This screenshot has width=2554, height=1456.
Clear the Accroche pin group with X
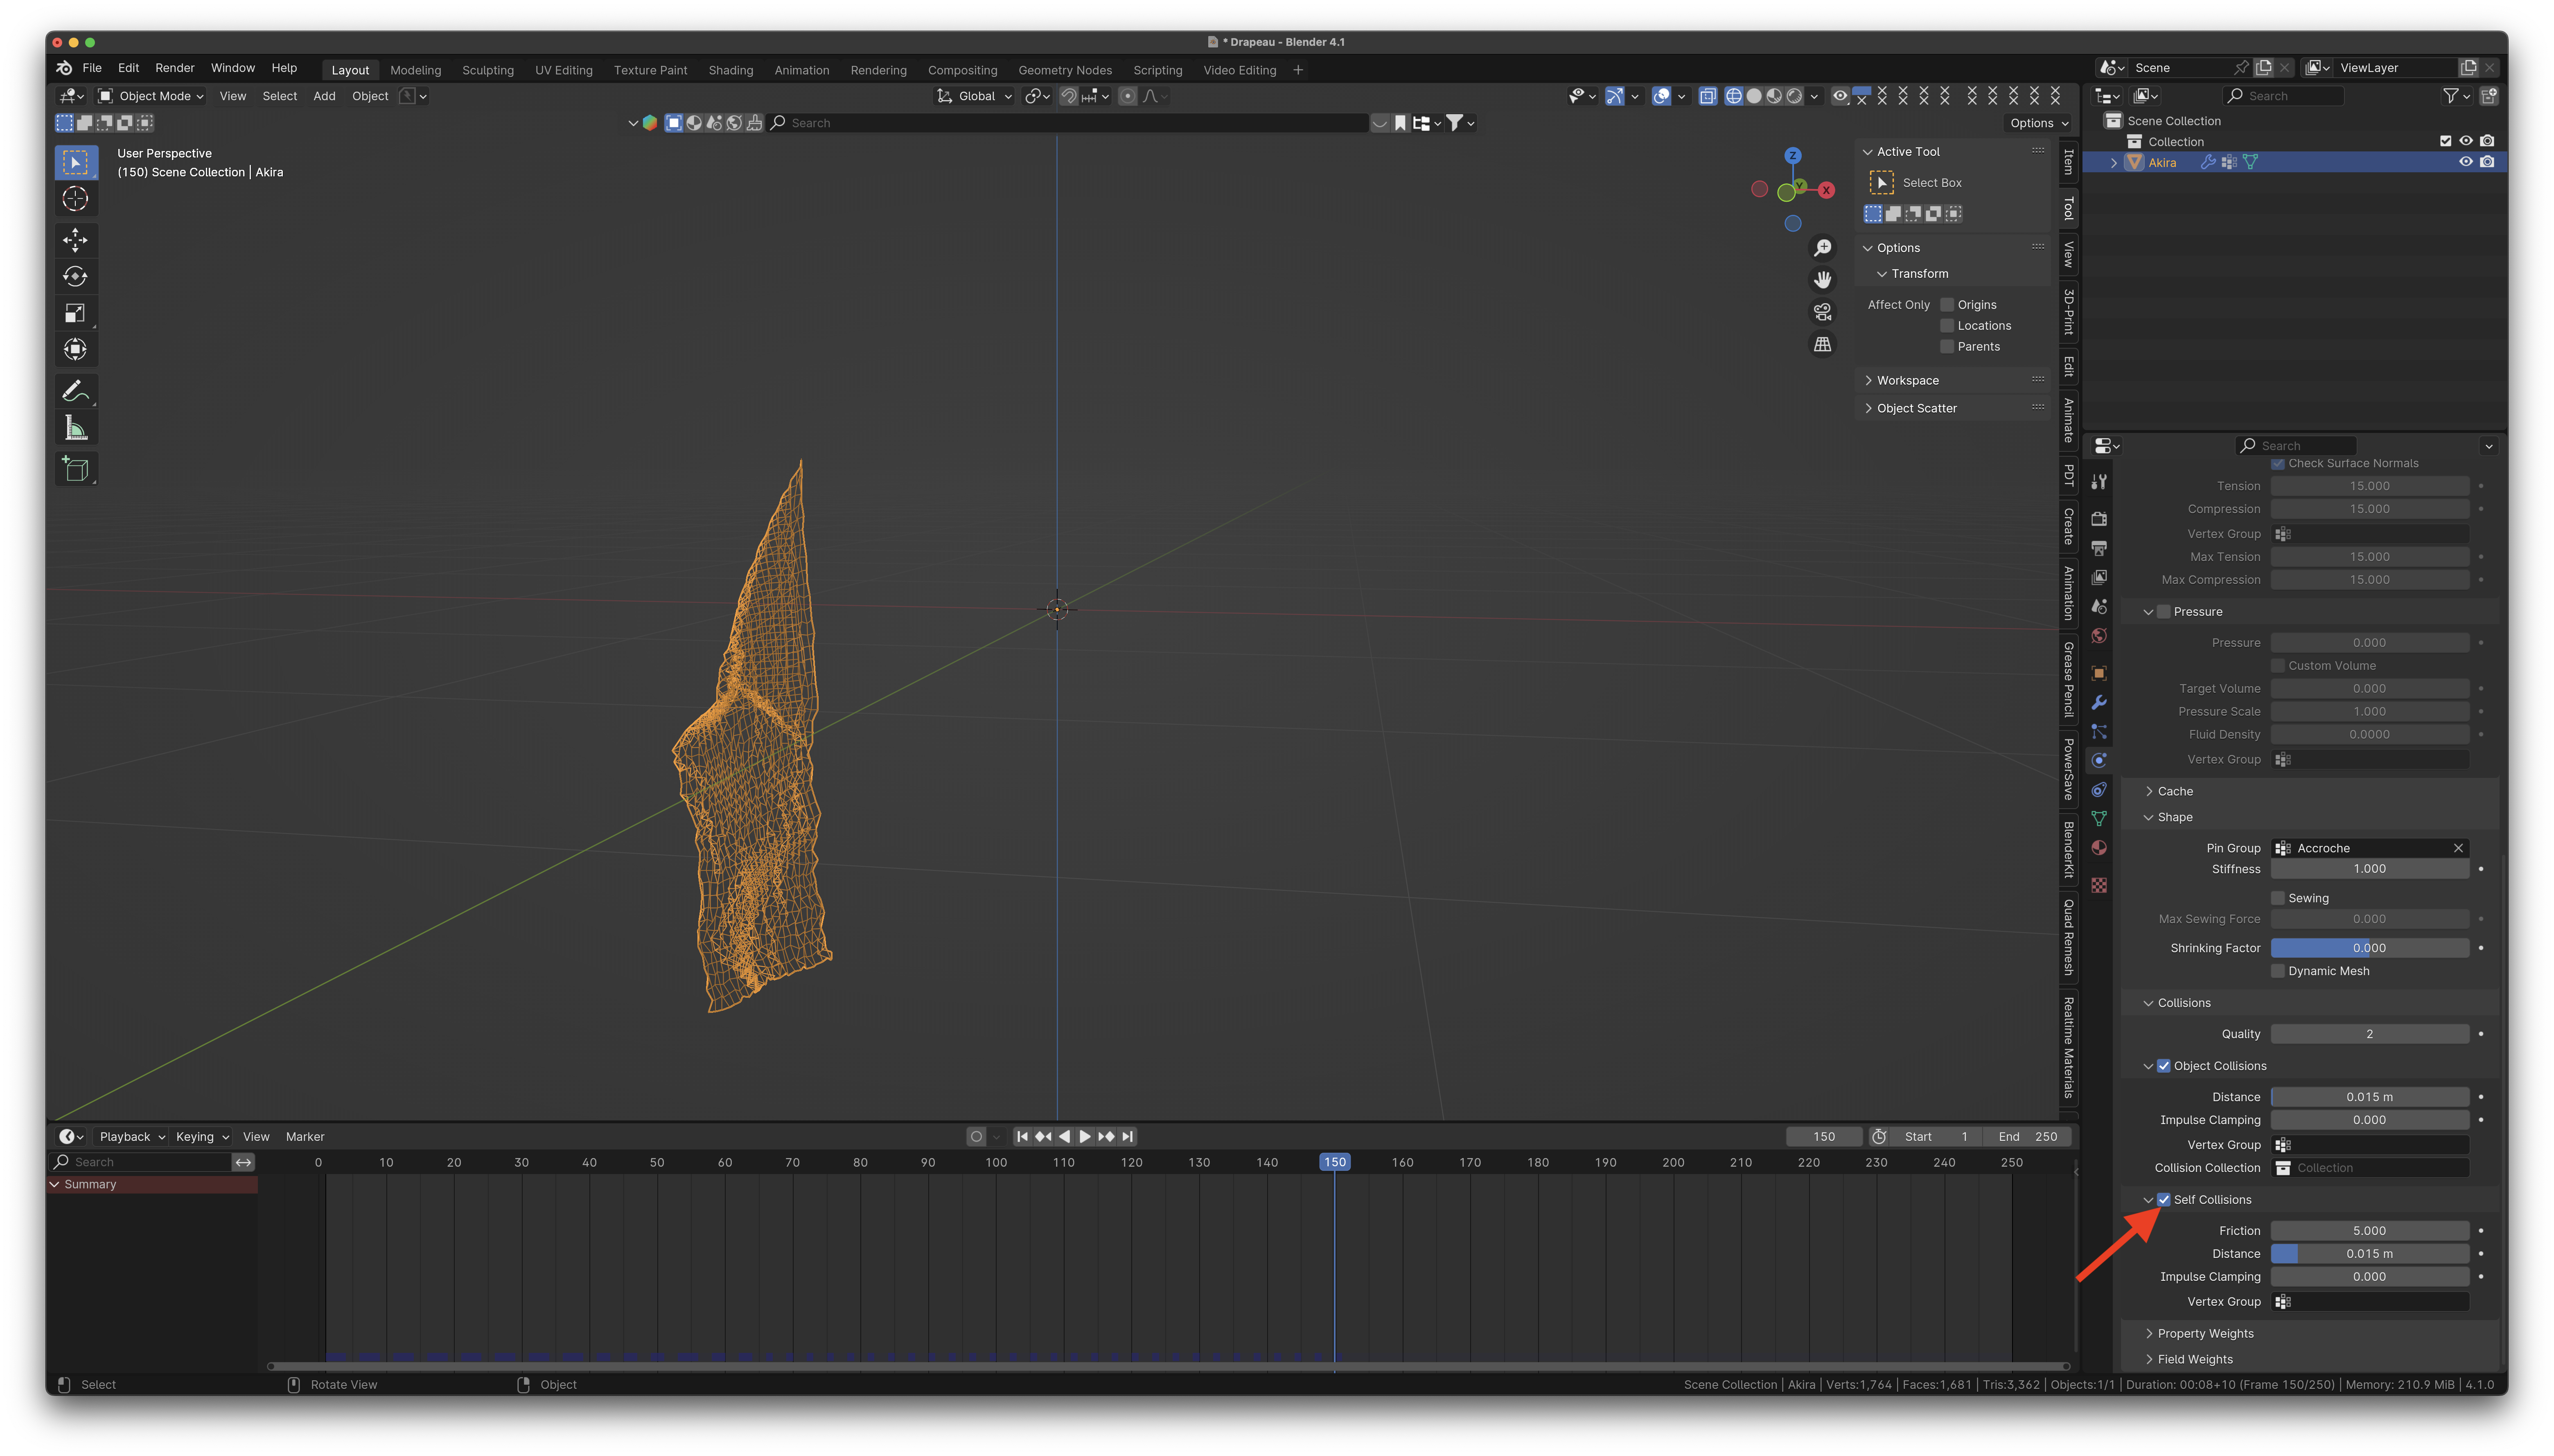(x=2458, y=848)
